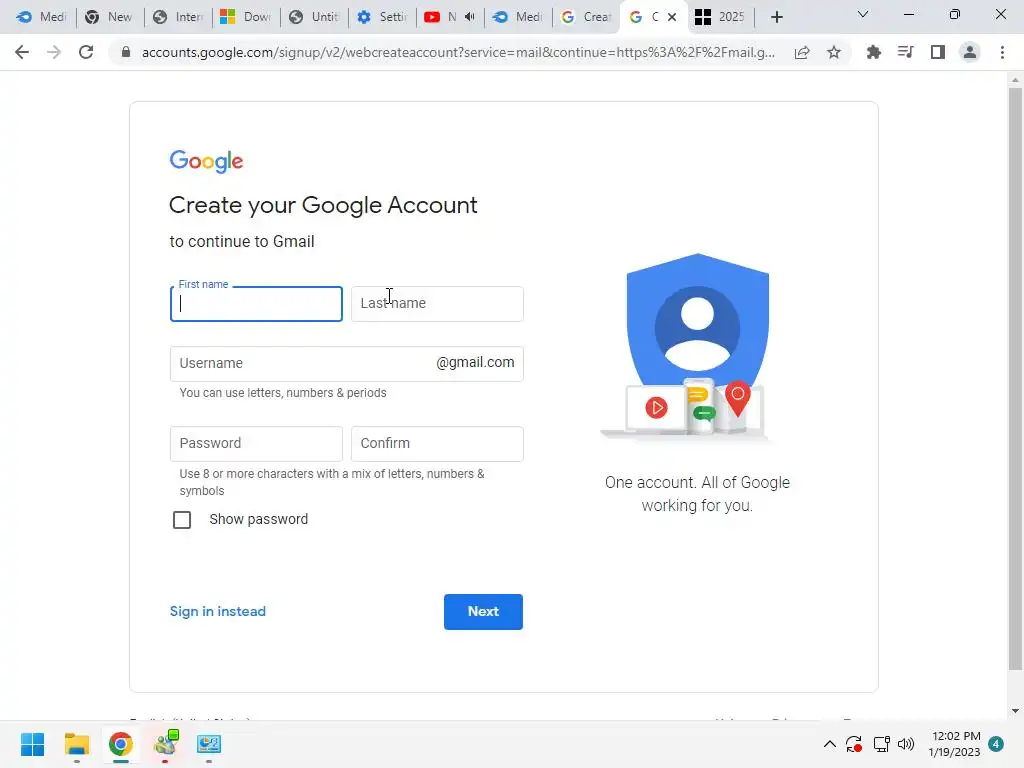Screen dimensions: 1024x768
Task: Click the browser forward arrow
Action: point(54,52)
